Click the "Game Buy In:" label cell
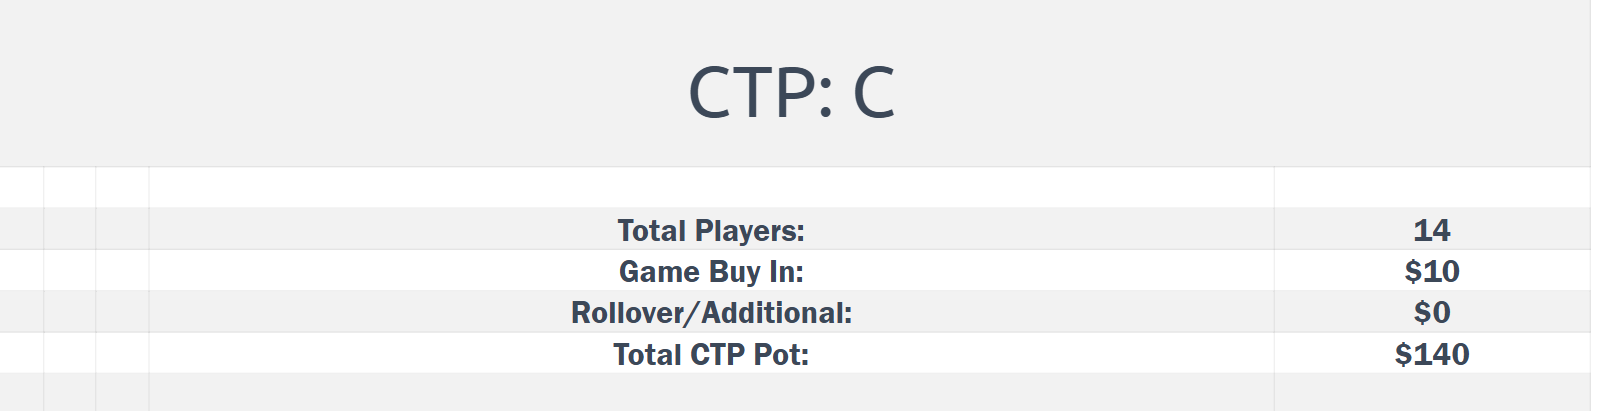 [x=710, y=271]
